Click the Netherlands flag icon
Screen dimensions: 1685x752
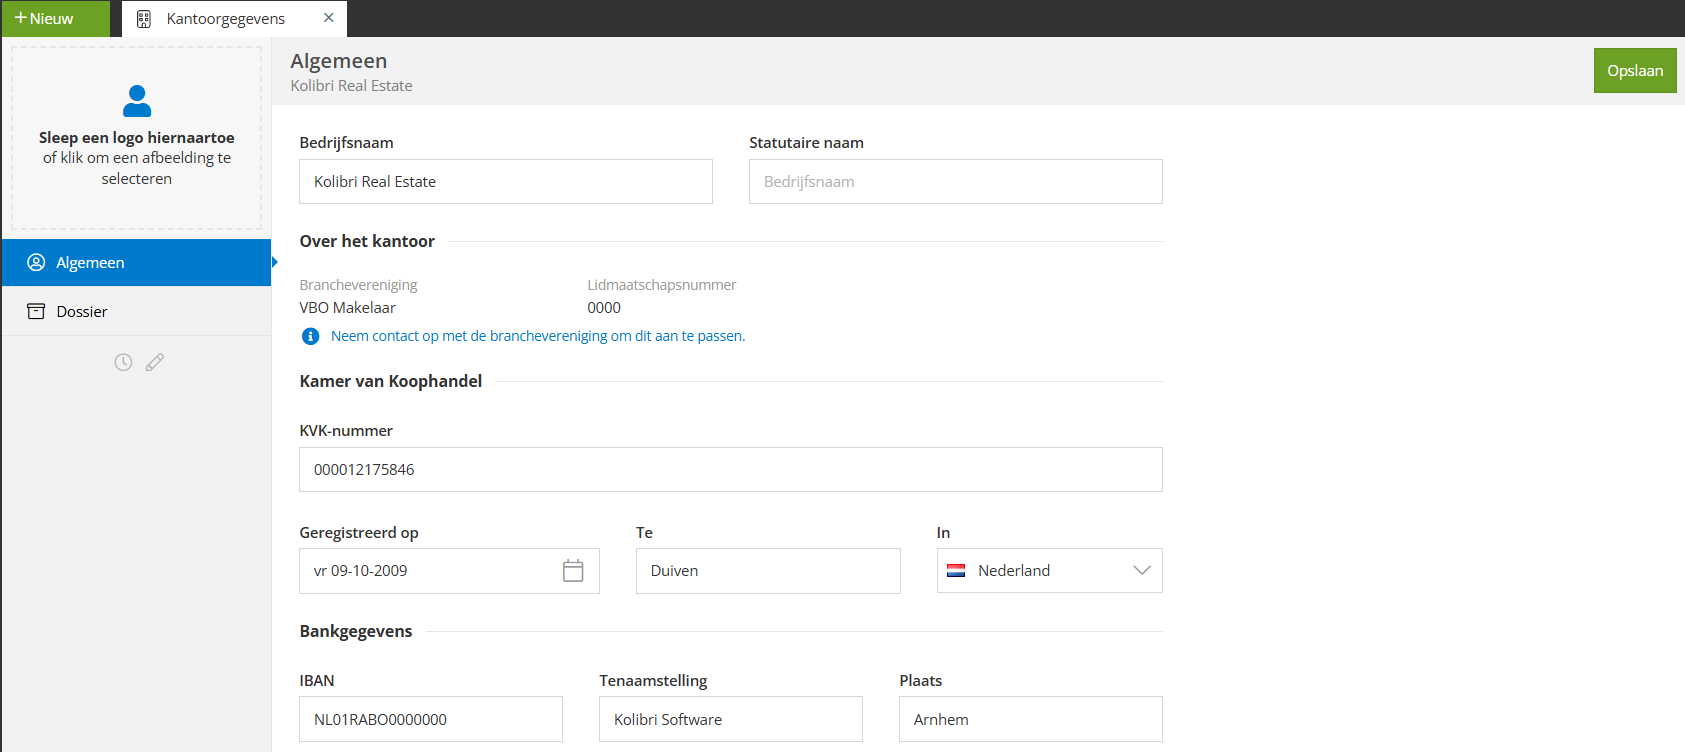point(956,571)
